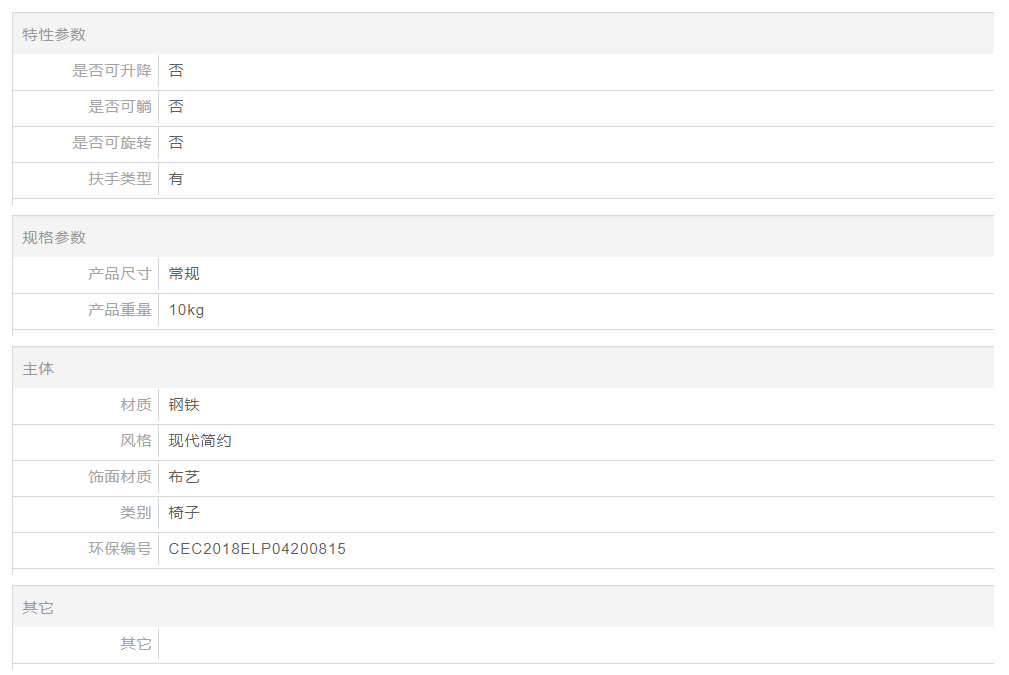
Task: Click the 材质 label
Action: [136, 405]
